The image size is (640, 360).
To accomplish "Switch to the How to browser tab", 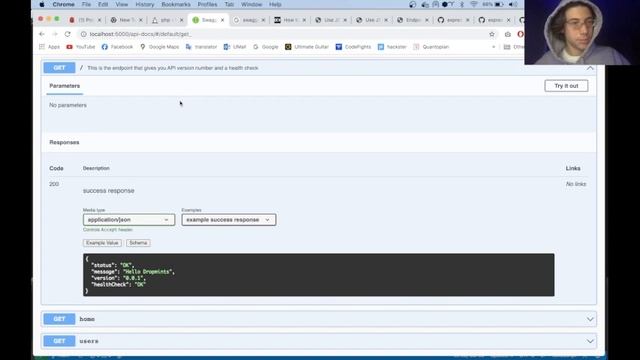I will point(289,20).
